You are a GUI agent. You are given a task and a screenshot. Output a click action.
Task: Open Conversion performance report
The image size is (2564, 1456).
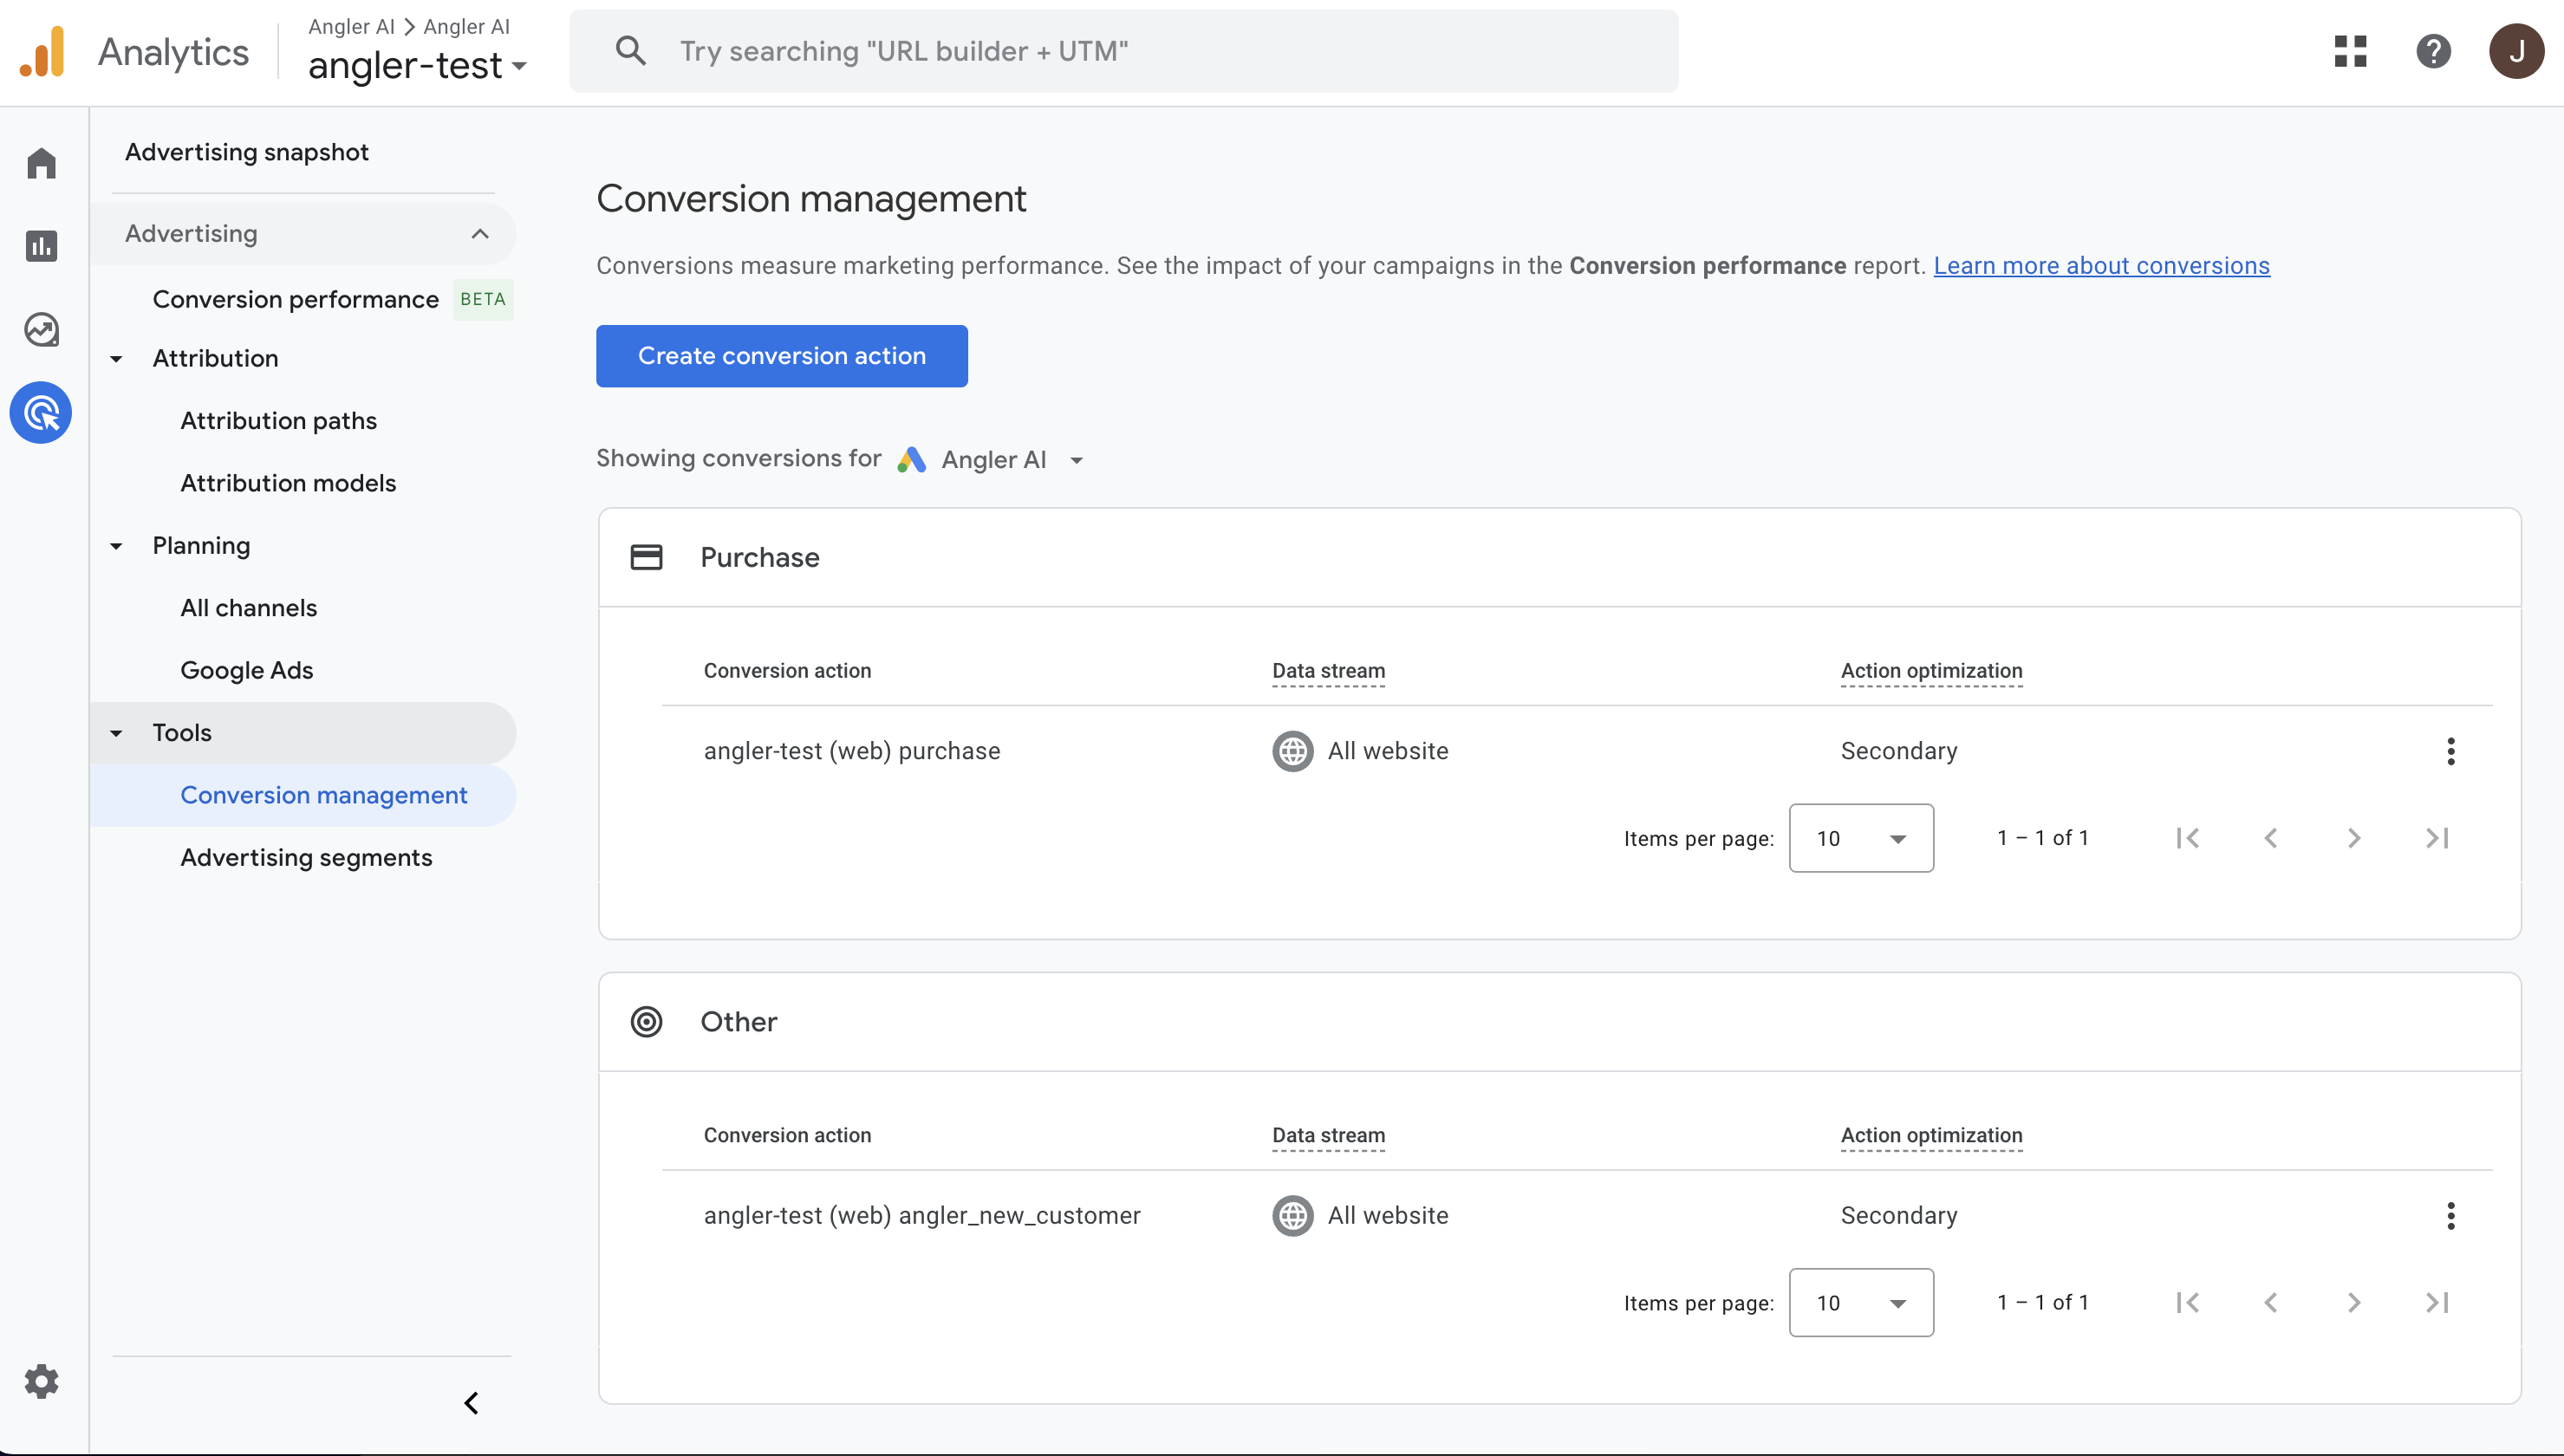click(x=295, y=299)
